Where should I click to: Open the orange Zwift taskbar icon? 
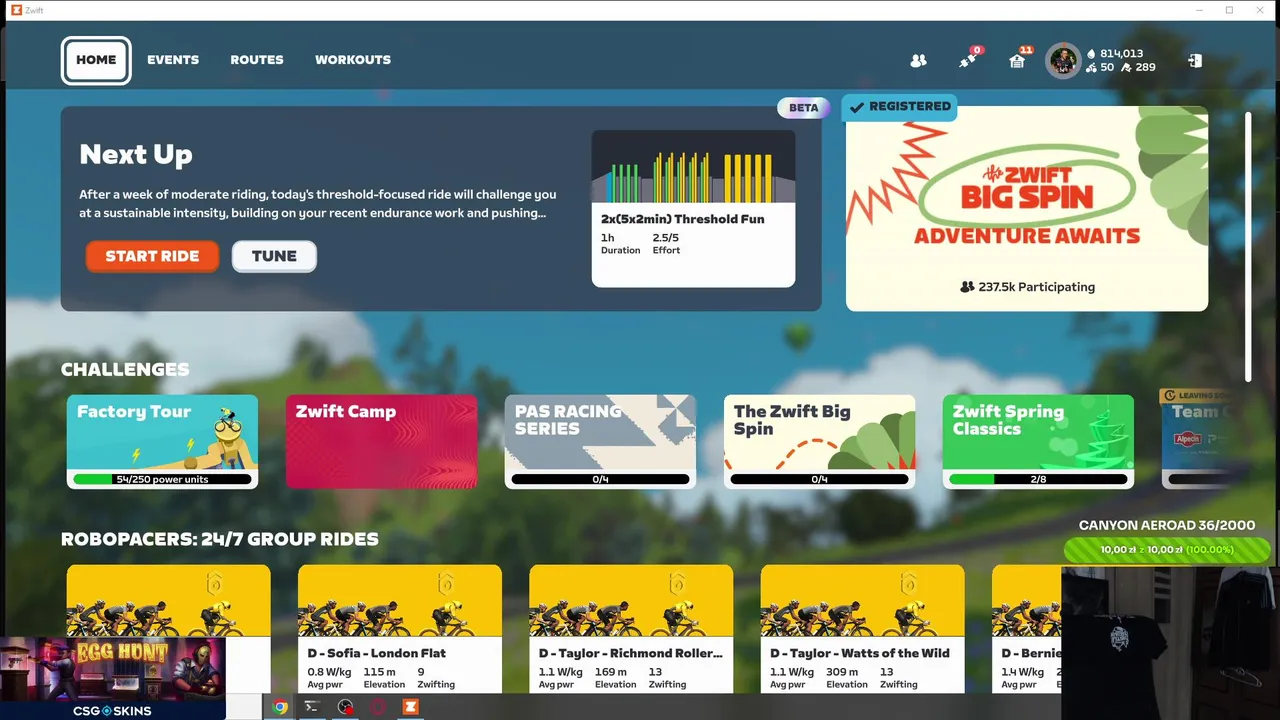pos(410,707)
